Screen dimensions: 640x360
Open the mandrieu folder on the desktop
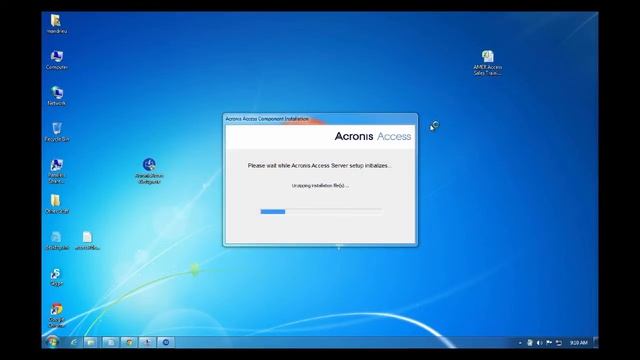pos(56,24)
